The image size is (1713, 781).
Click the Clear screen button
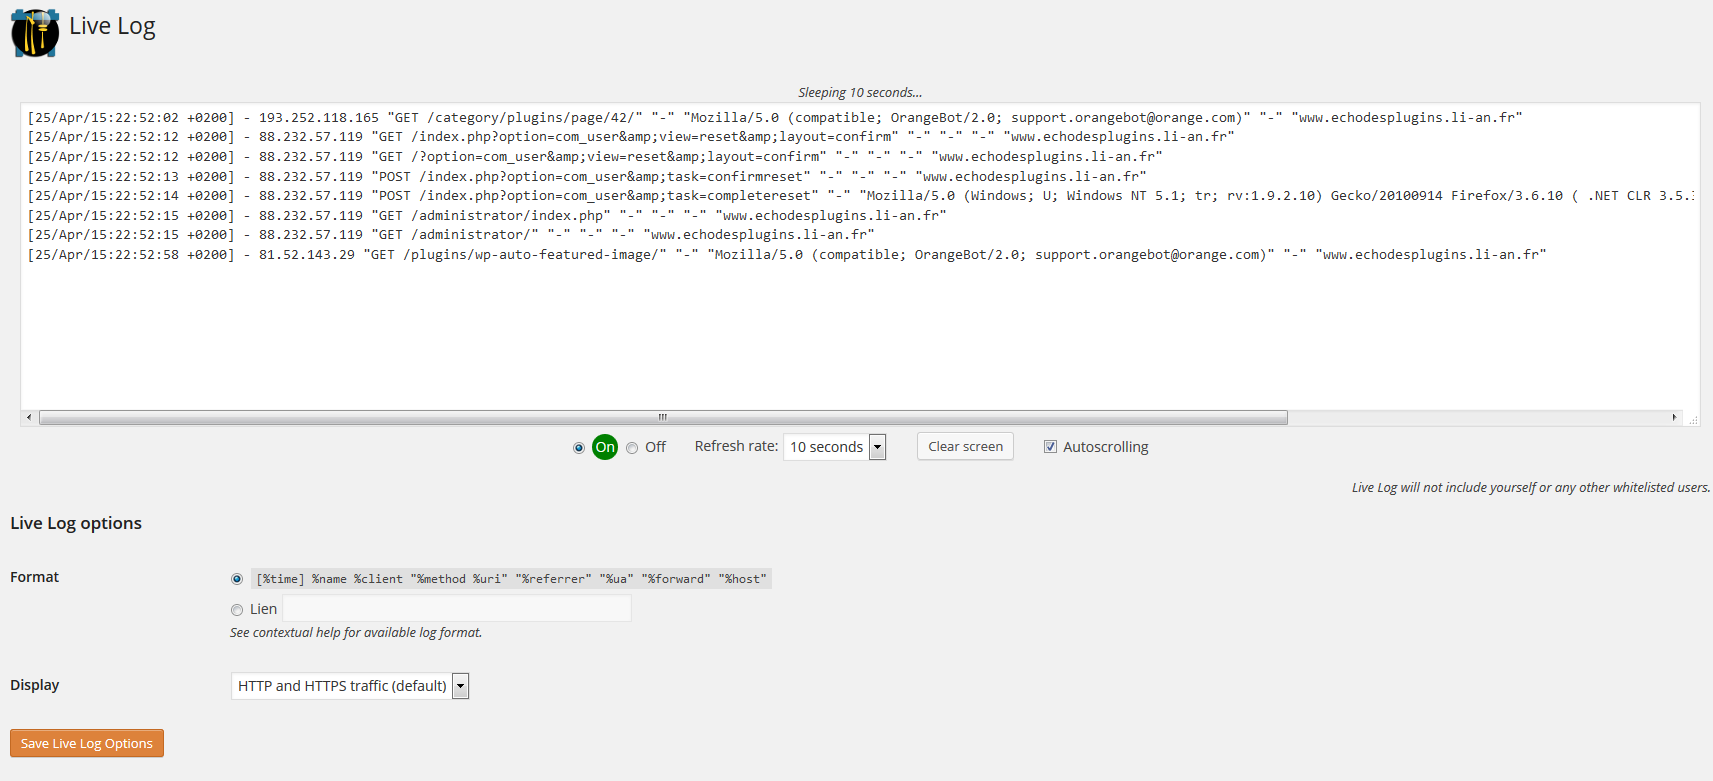click(965, 446)
